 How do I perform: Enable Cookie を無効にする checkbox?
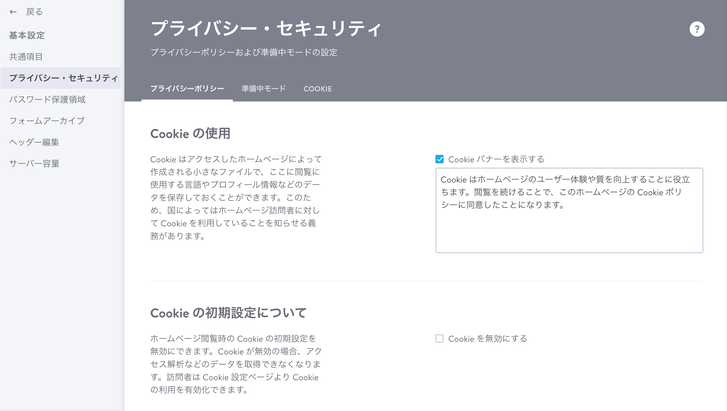coord(440,339)
